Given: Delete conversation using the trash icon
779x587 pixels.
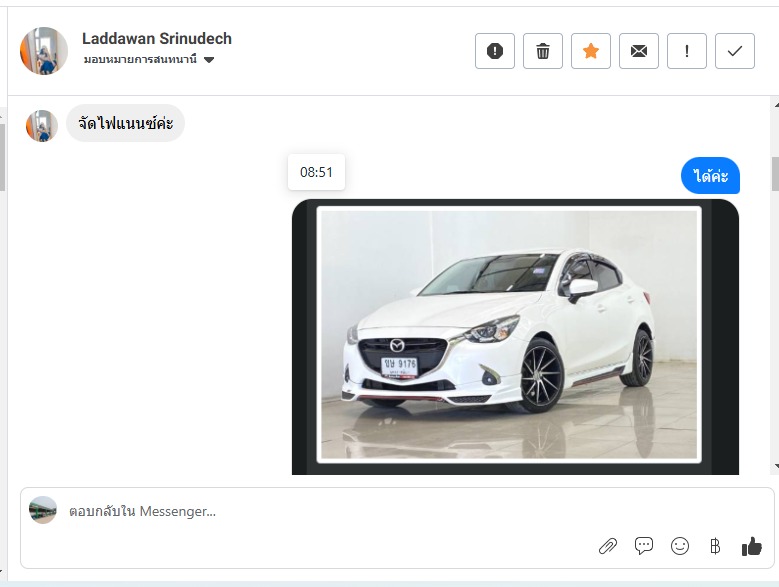Looking at the screenshot, I should pyautogui.click(x=542, y=51).
